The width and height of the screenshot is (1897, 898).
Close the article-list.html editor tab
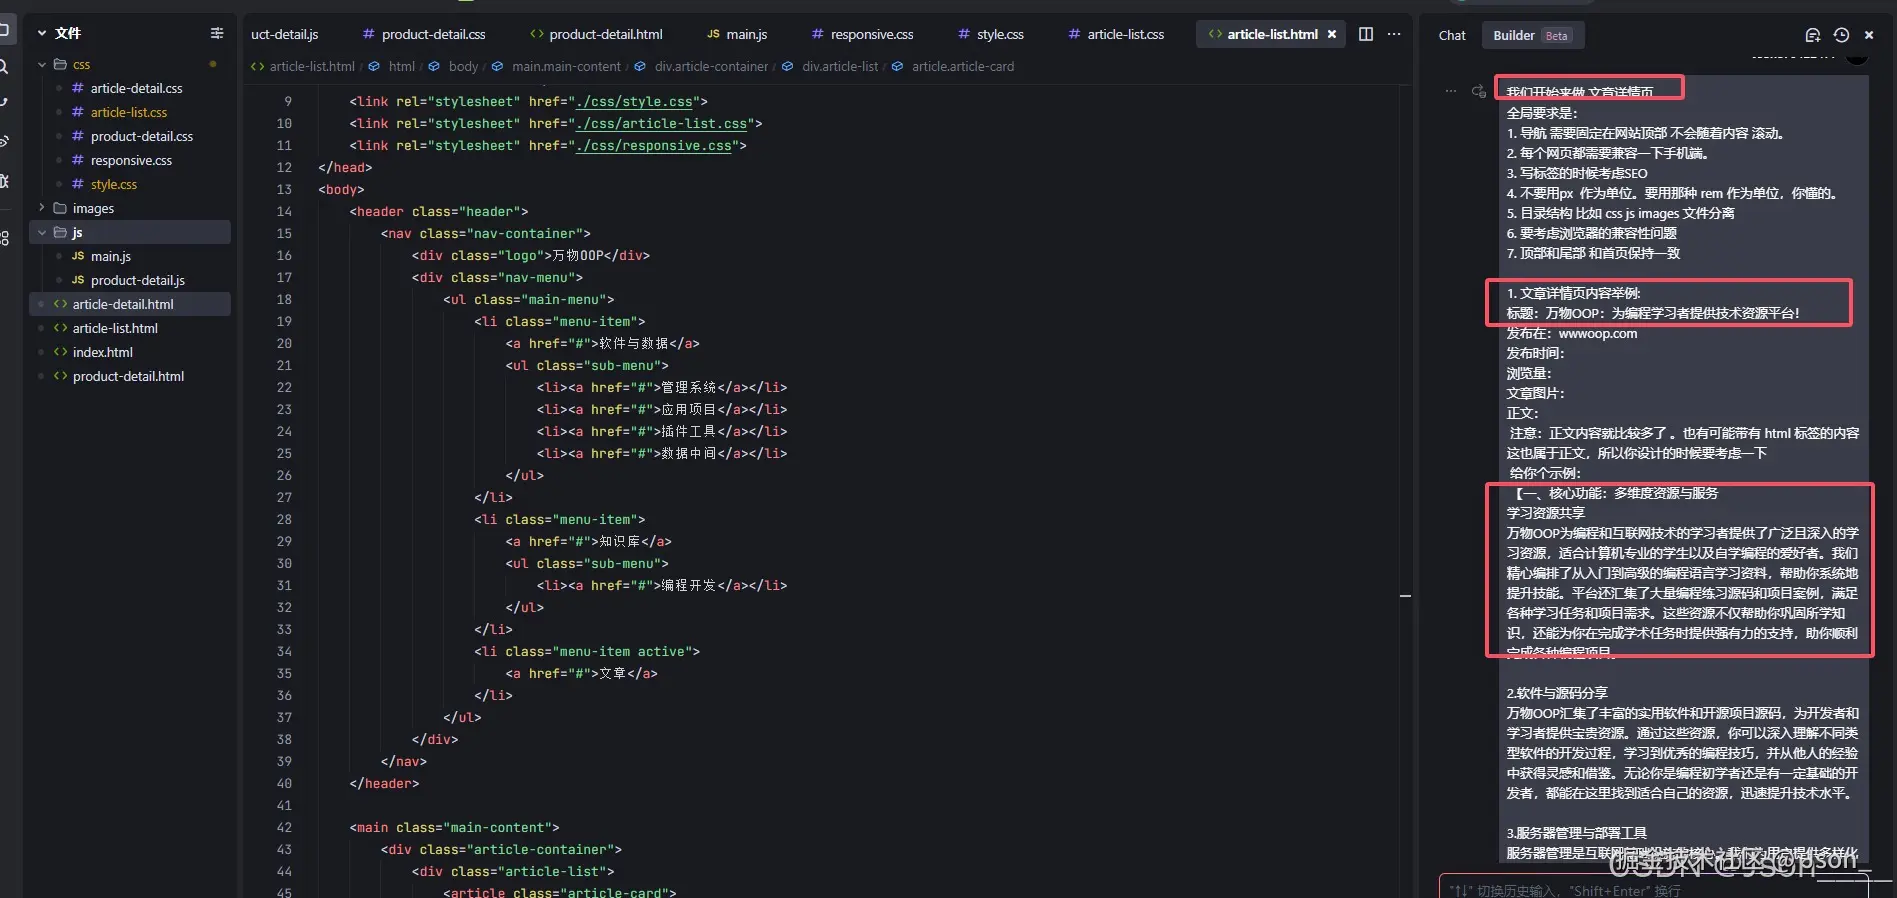coord(1332,34)
